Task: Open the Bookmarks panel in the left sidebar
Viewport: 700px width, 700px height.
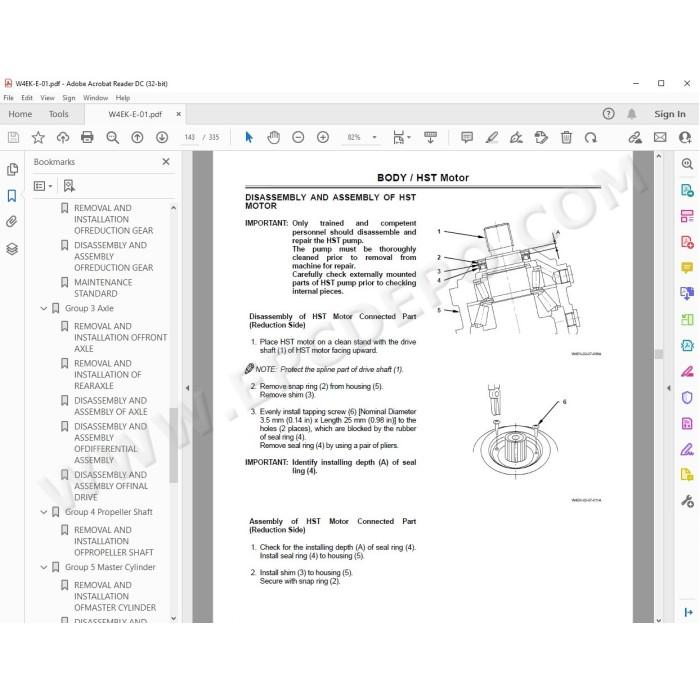Action: (12, 196)
